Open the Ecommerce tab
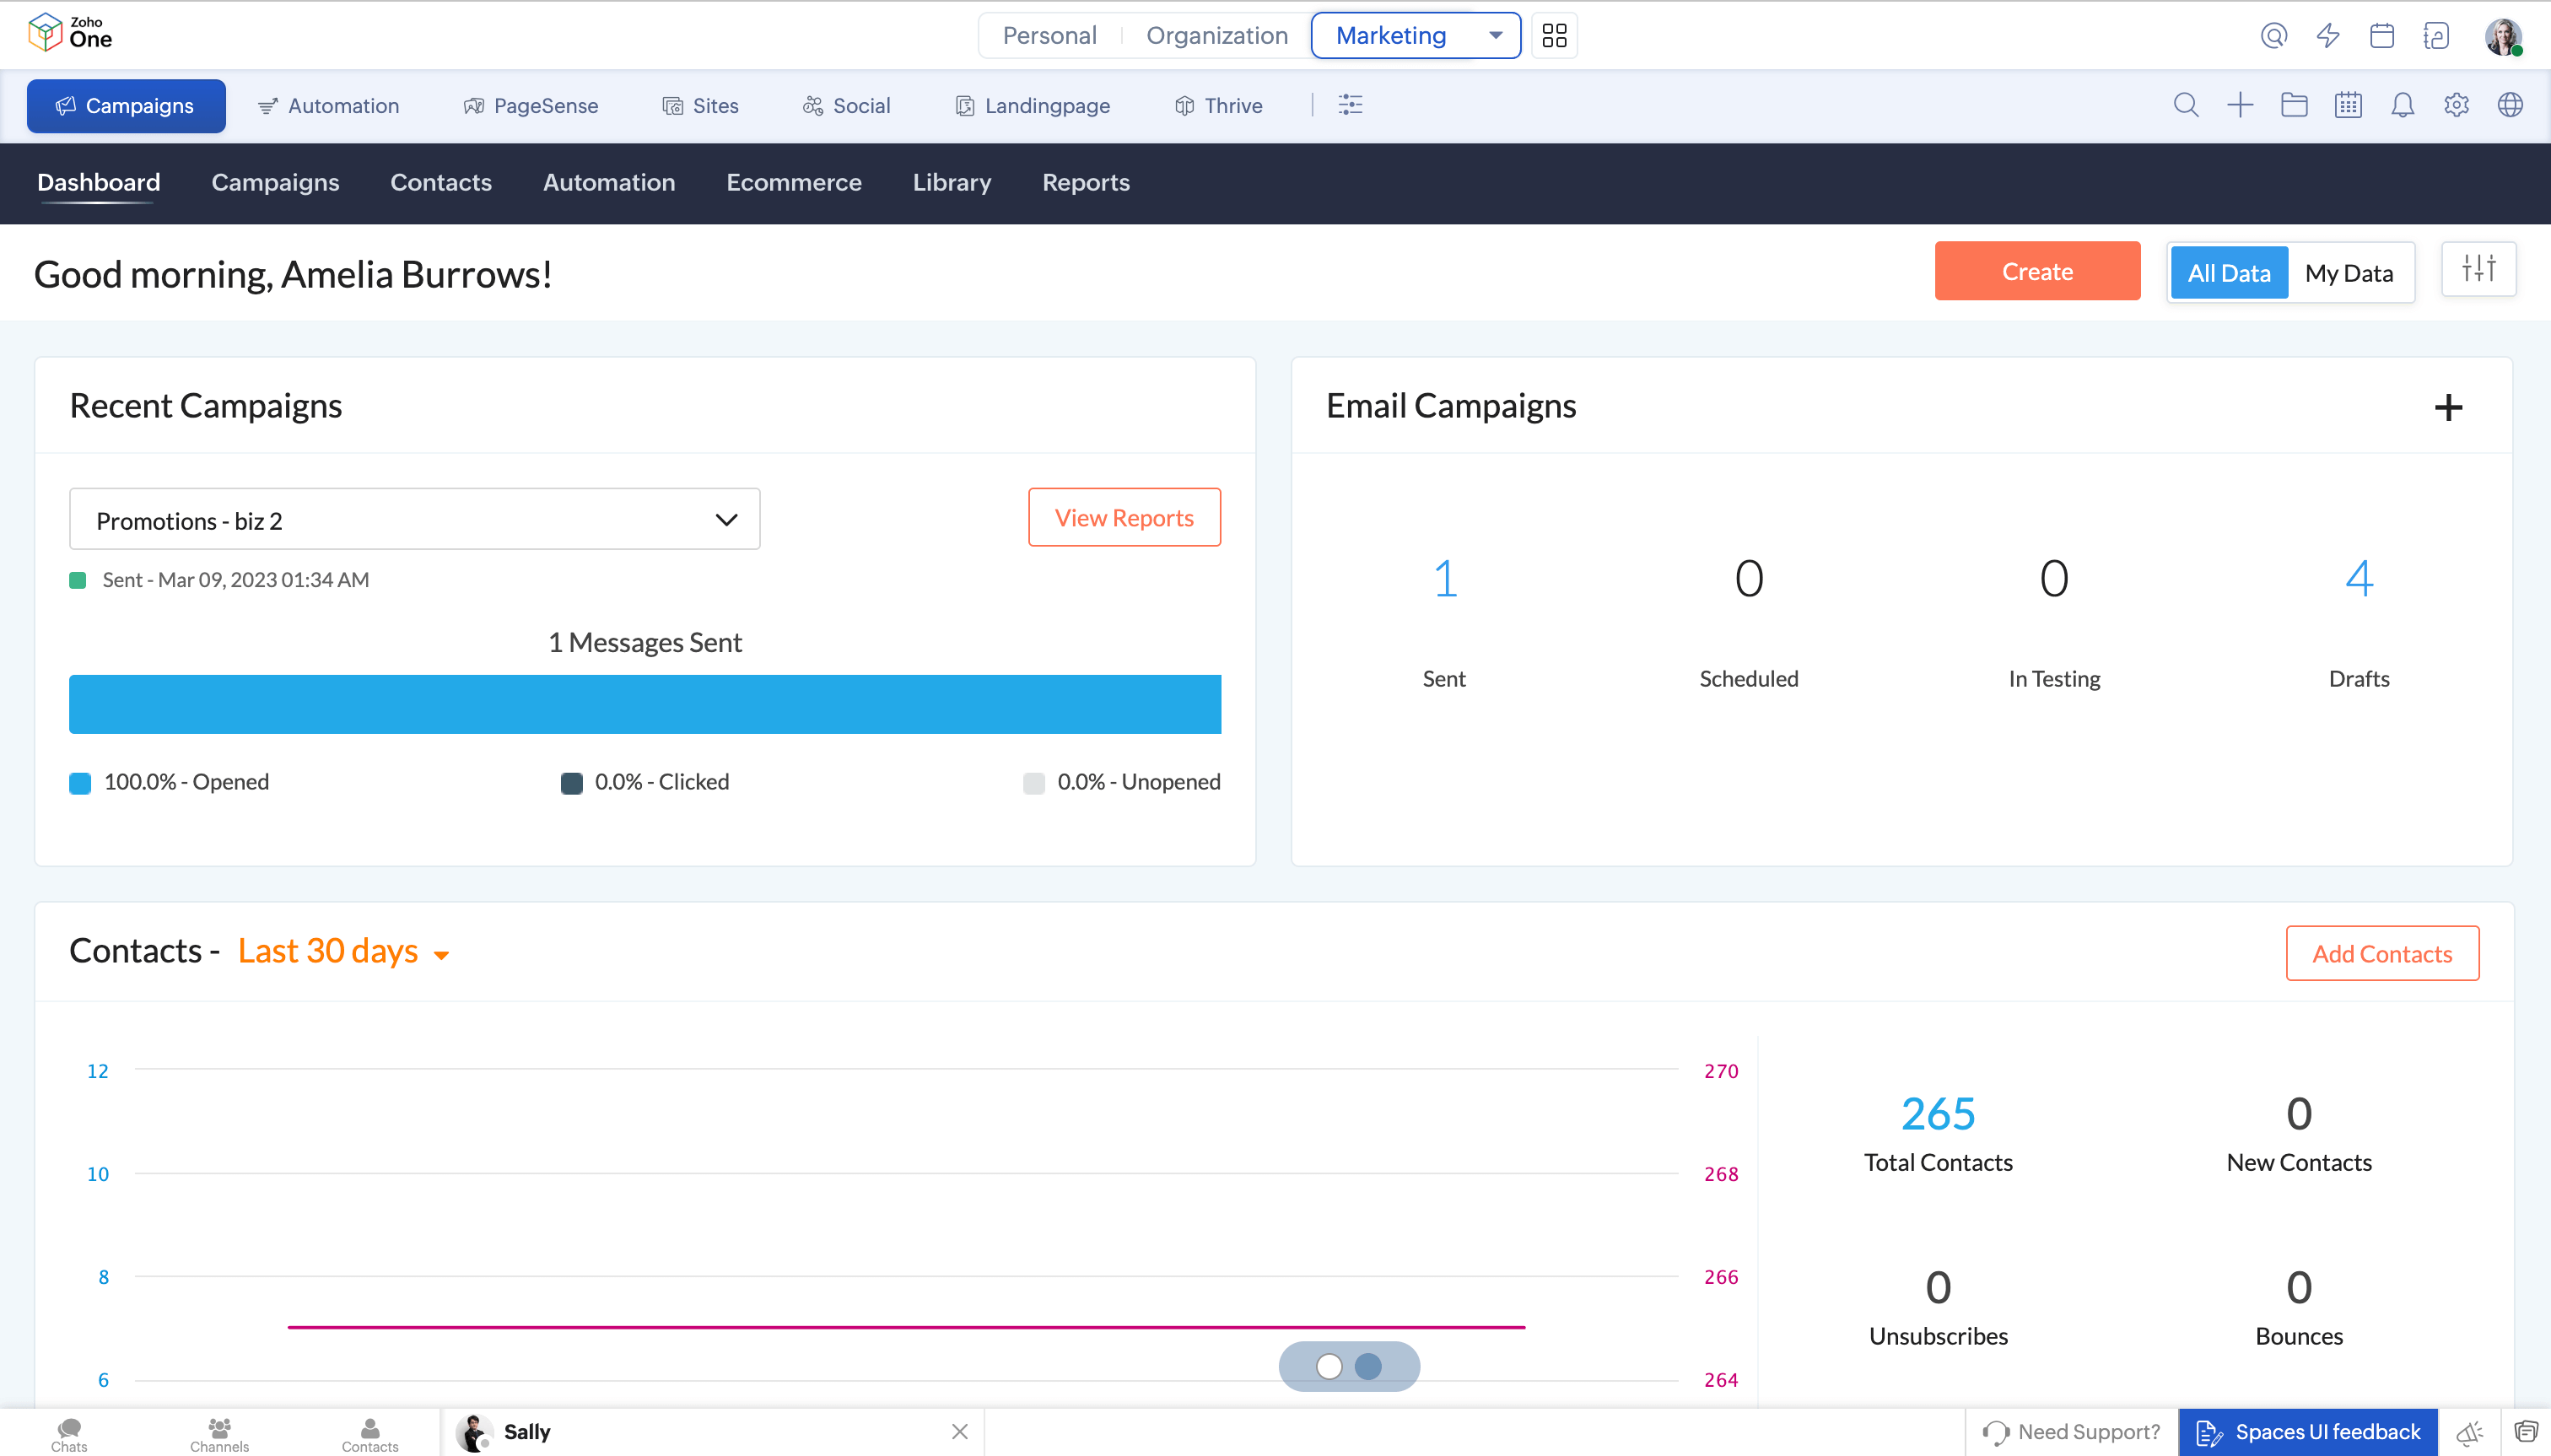 tap(793, 183)
